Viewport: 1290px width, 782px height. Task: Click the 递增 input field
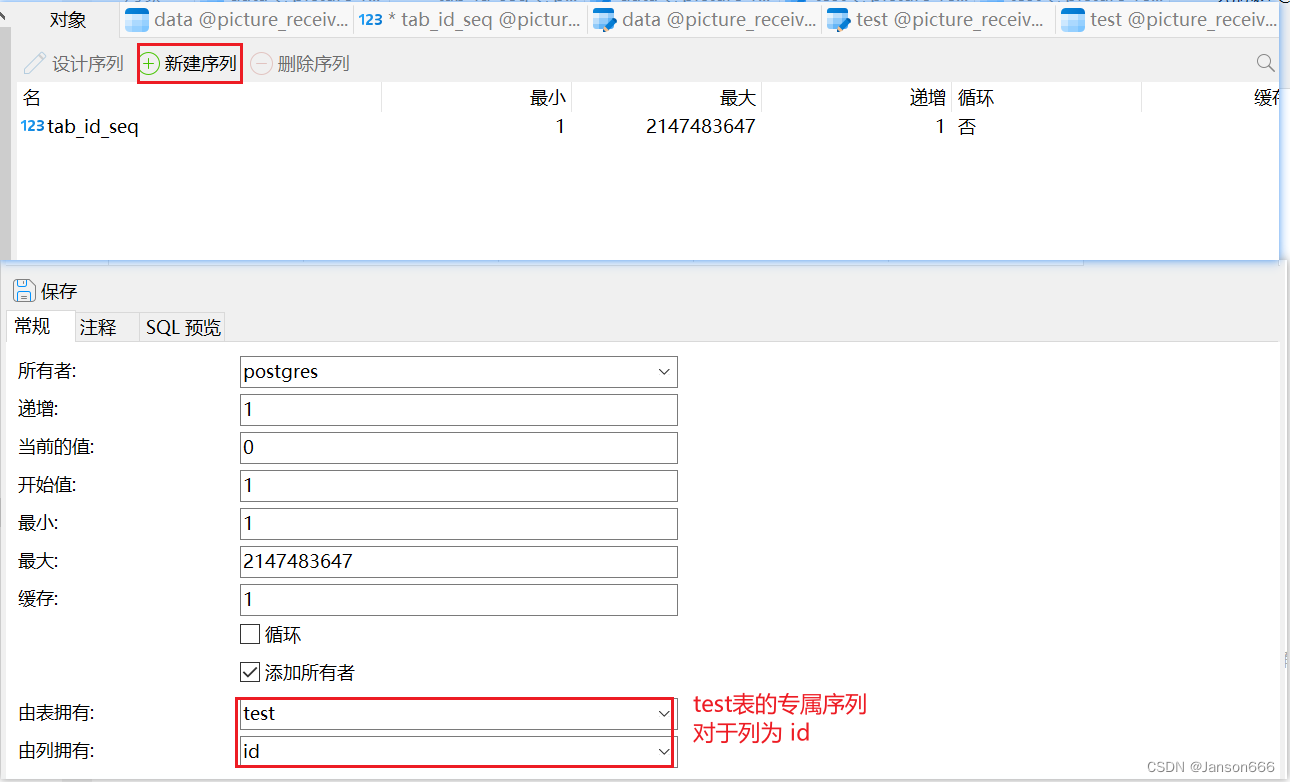pos(459,410)
